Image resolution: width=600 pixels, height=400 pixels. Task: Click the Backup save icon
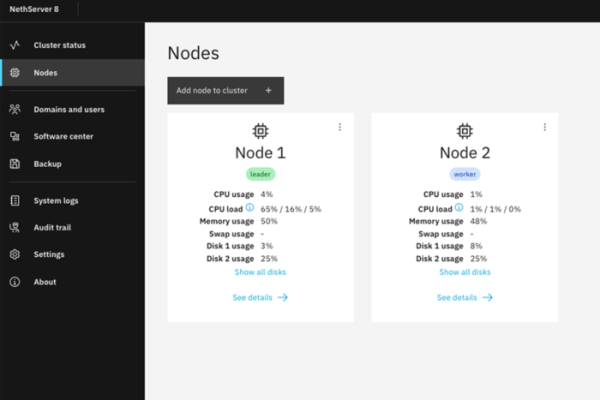click(15, 164)
